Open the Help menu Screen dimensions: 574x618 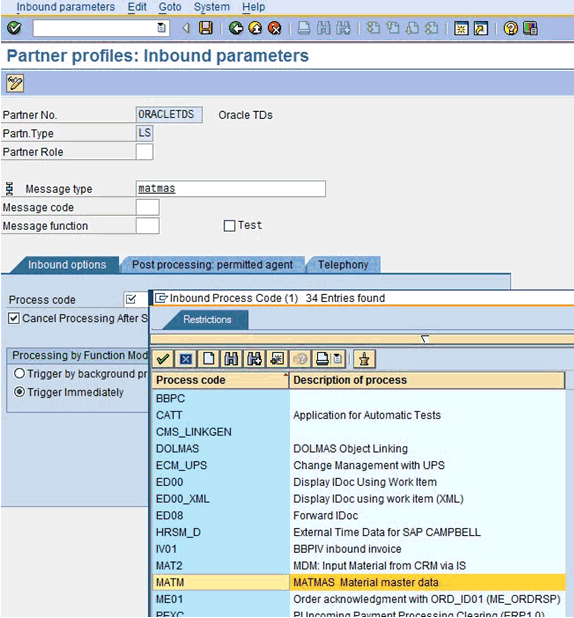(x=253, y=7)
